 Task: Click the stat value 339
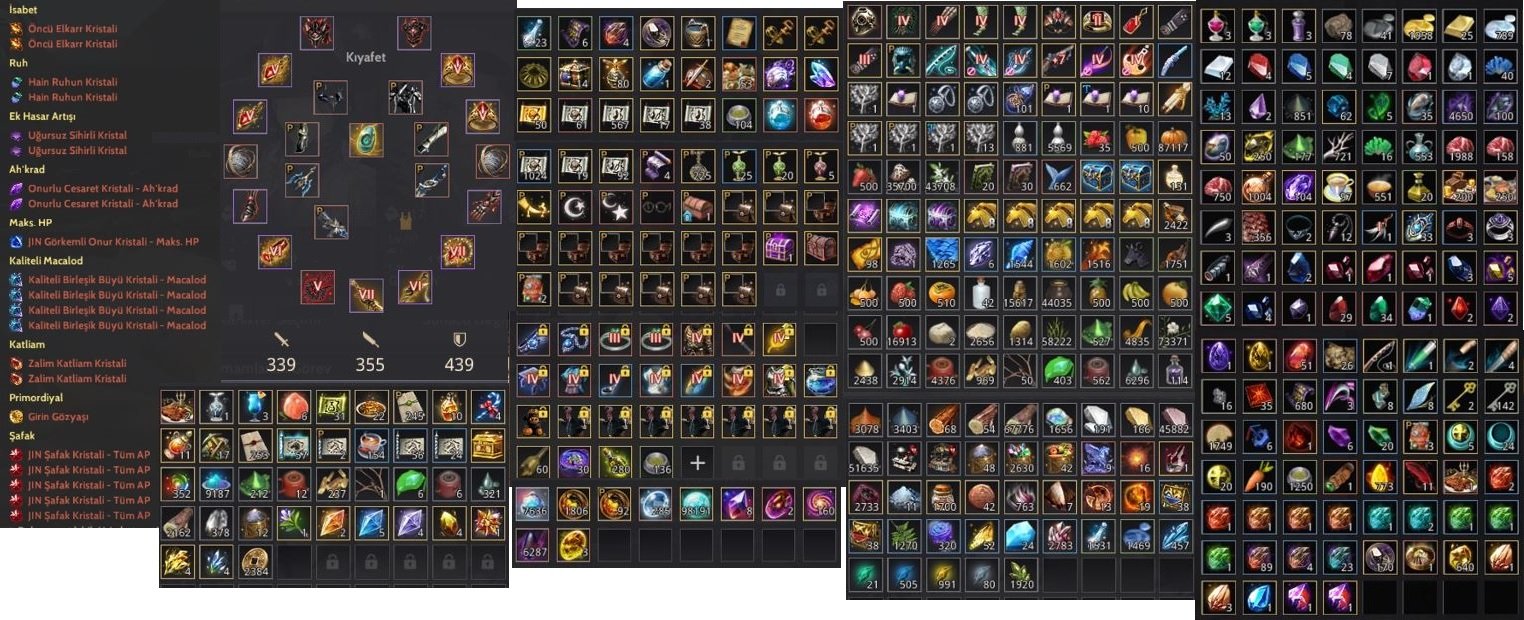(281, 365)
